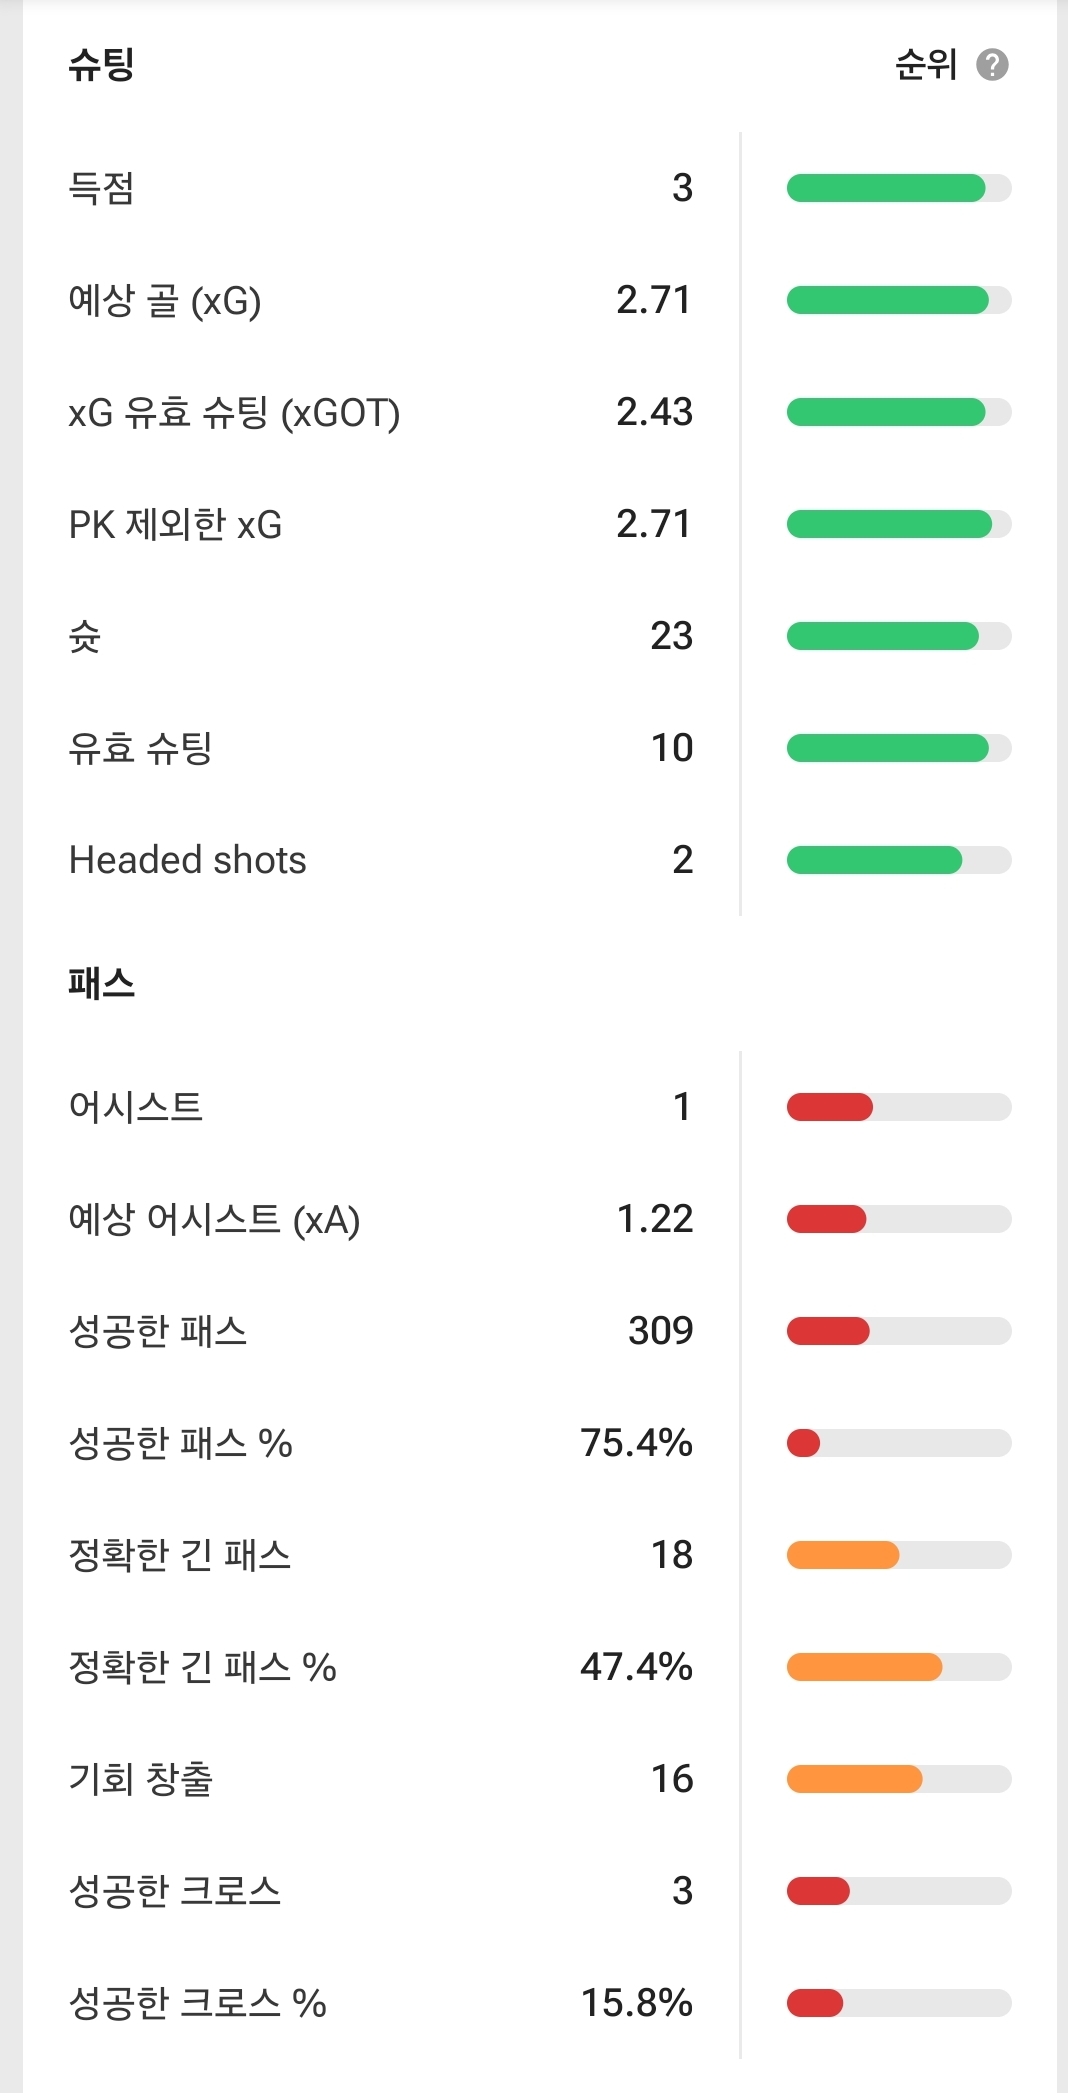Select the 슈팅 section header
The image size is (1068, 2093).
tap(101, 65)
